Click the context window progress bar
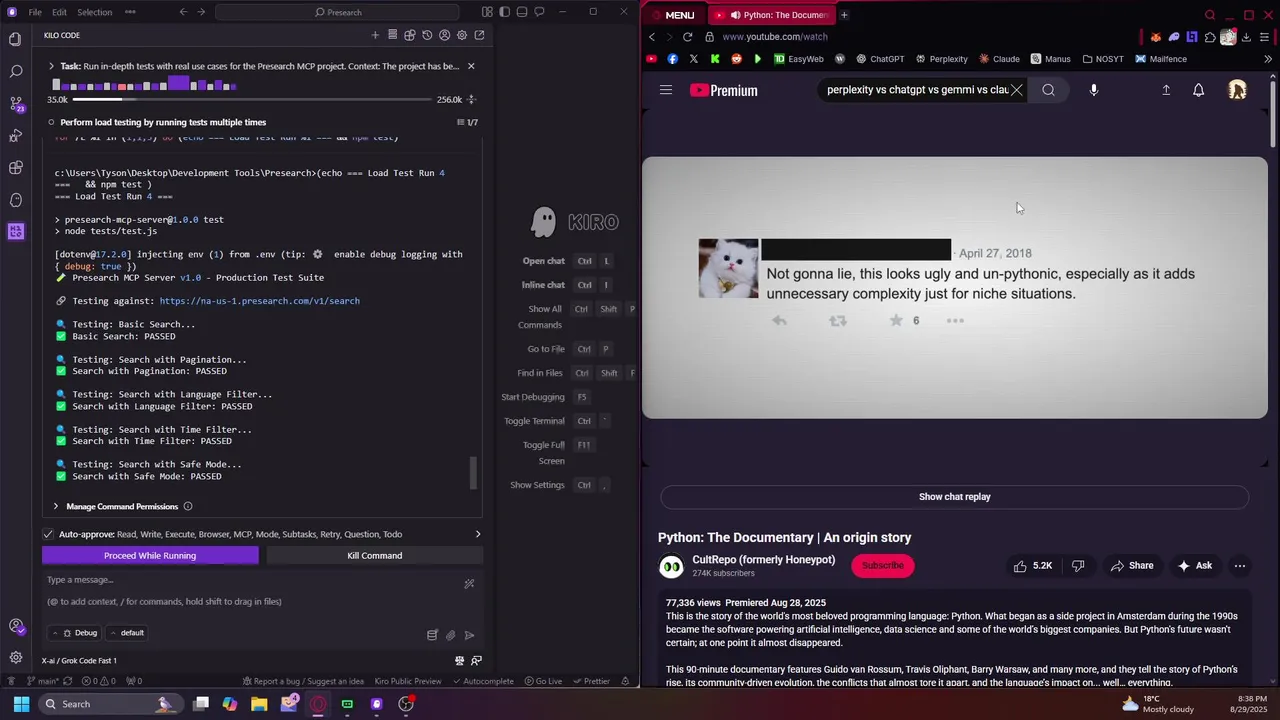1280x720 pixels. click(253, 100)
